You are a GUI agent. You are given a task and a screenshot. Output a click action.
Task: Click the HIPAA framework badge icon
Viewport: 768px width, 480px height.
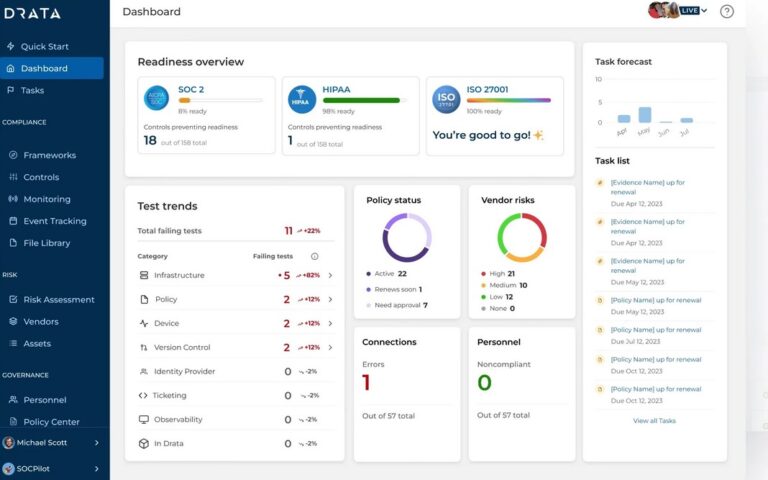[301, 99]
